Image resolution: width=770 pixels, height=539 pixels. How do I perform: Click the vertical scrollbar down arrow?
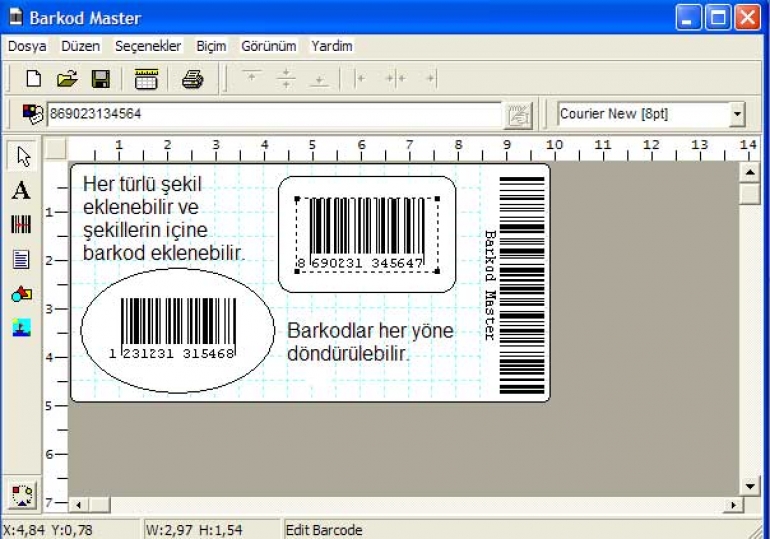750,486
